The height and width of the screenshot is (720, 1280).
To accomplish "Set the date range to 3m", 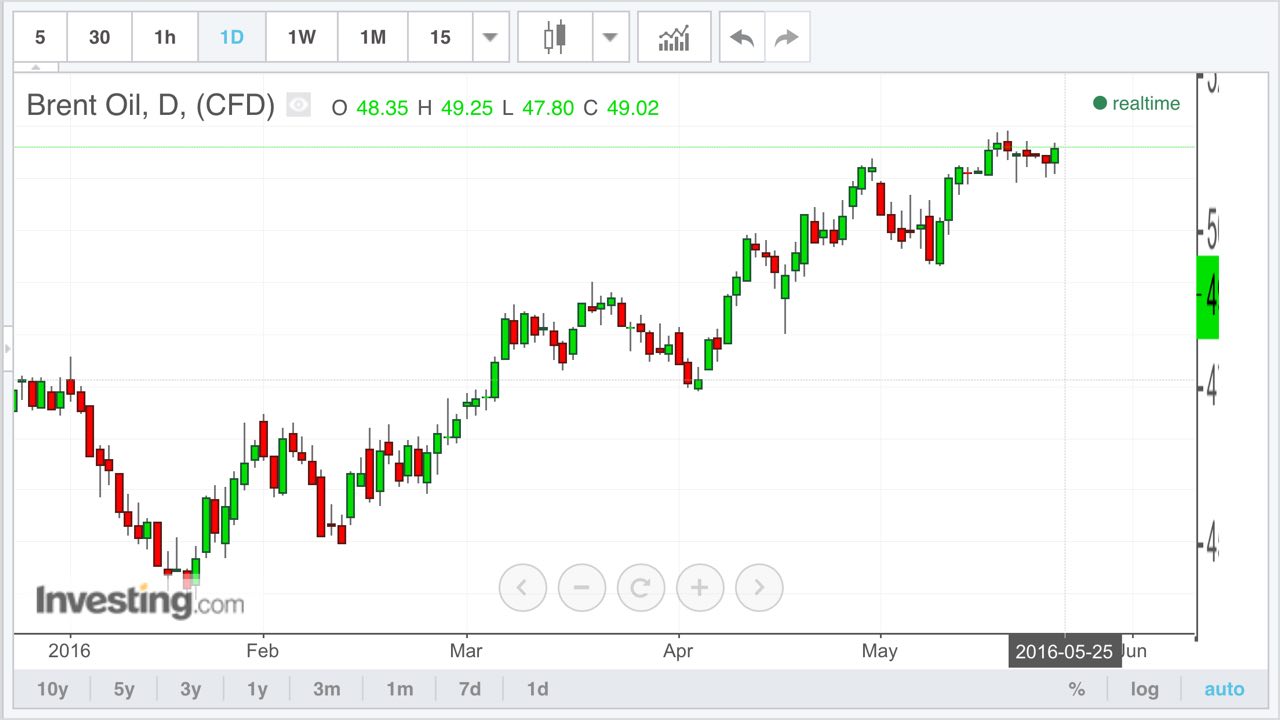I will click(x=326, y=689).
